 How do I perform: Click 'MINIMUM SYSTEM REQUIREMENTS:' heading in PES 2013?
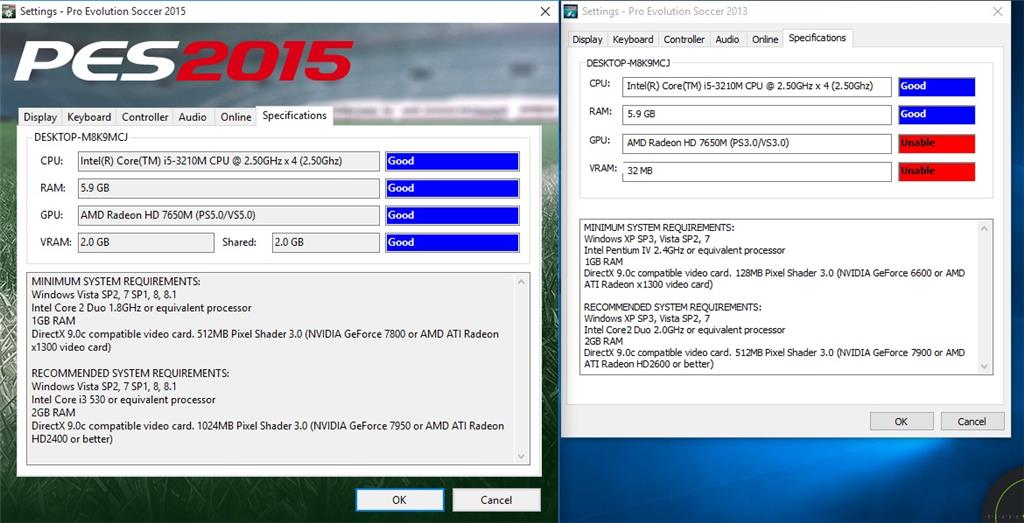coord(659,227)
